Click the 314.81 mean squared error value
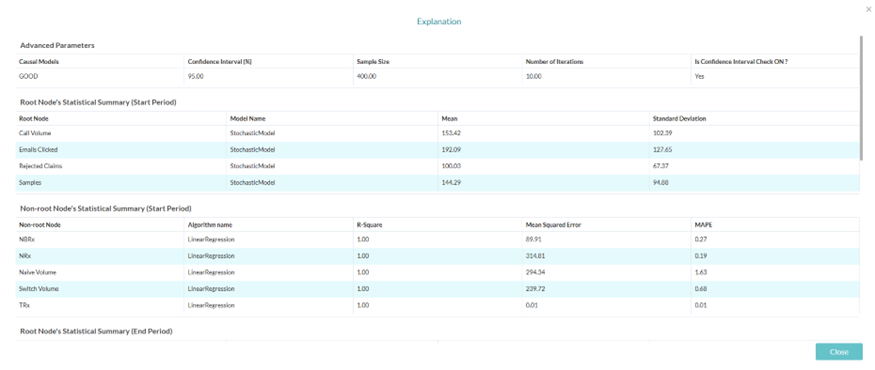The image size is (875, 370). (535, 256)
